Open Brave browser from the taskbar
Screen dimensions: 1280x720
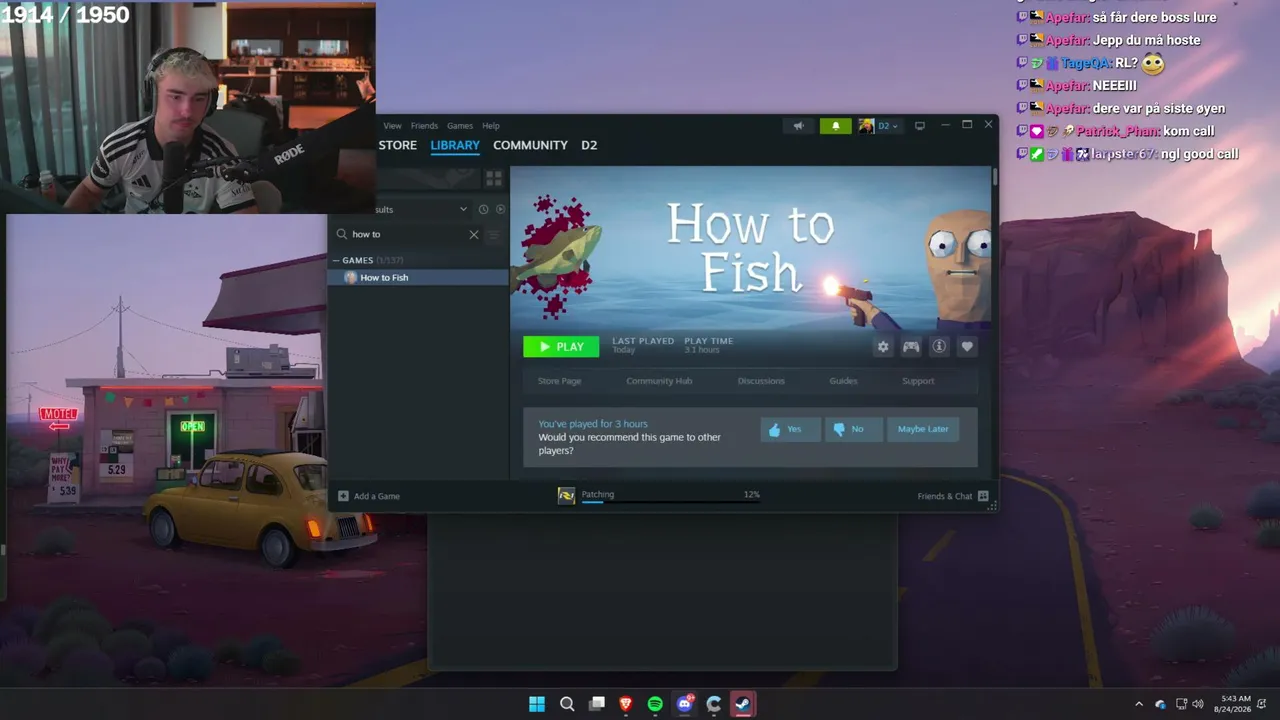pos(626,704)
